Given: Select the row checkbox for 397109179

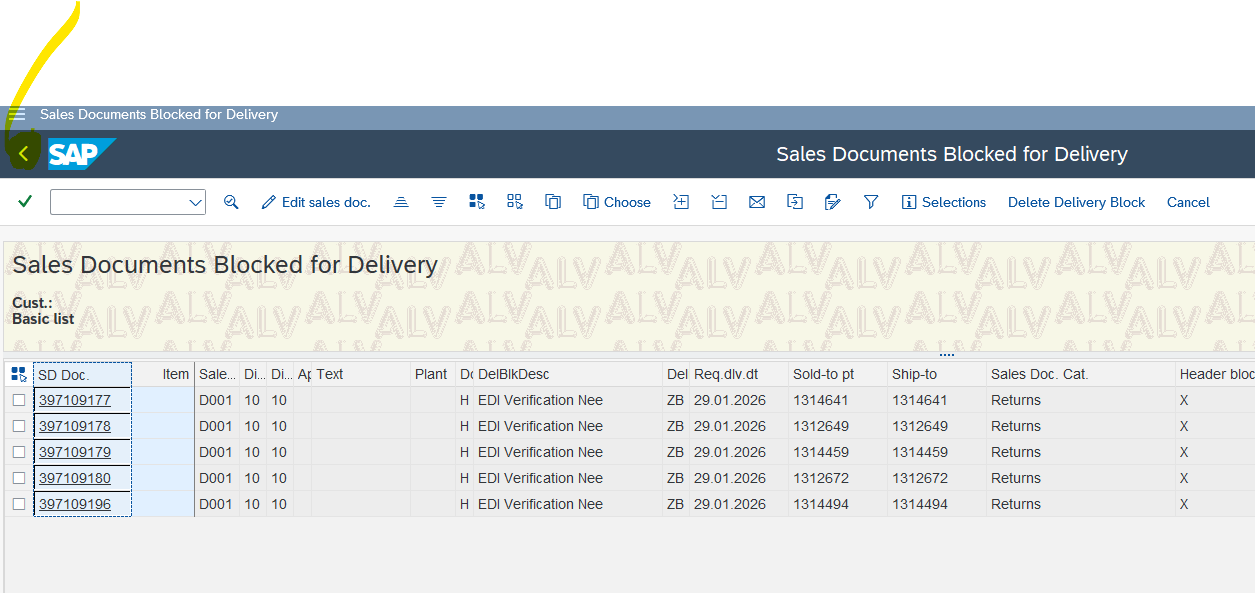Looking at the screenshot, I should click(x=19, y=452).
